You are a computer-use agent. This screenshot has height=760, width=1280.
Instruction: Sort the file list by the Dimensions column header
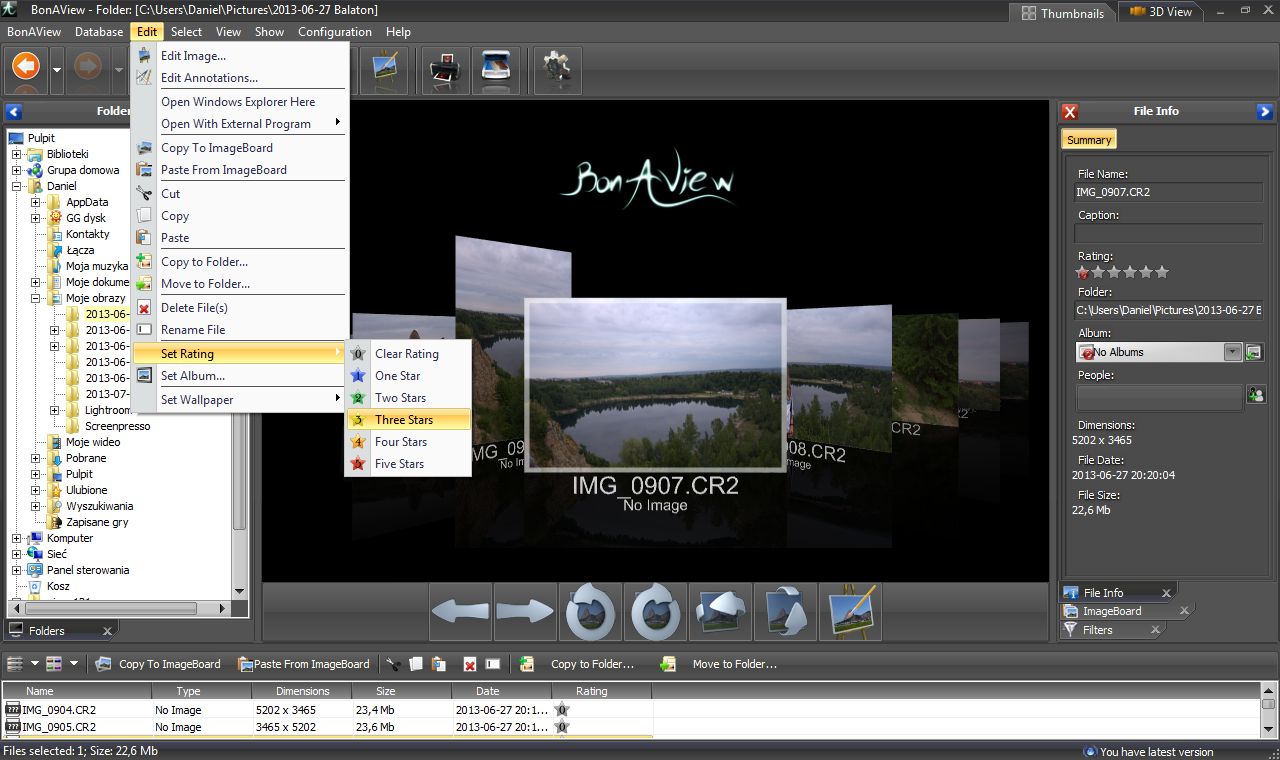(302, 691)
